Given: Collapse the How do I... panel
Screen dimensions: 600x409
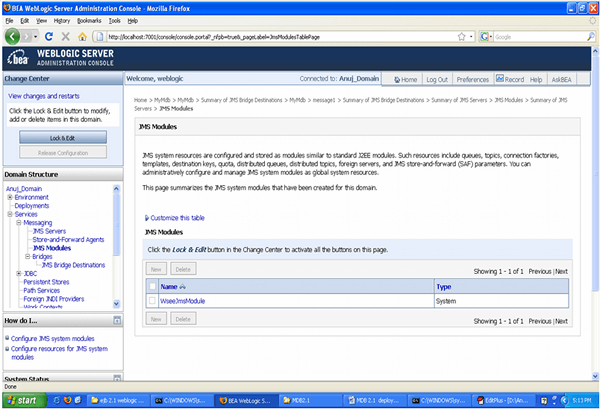Looking at the screenshot, I should pos(117,320).
